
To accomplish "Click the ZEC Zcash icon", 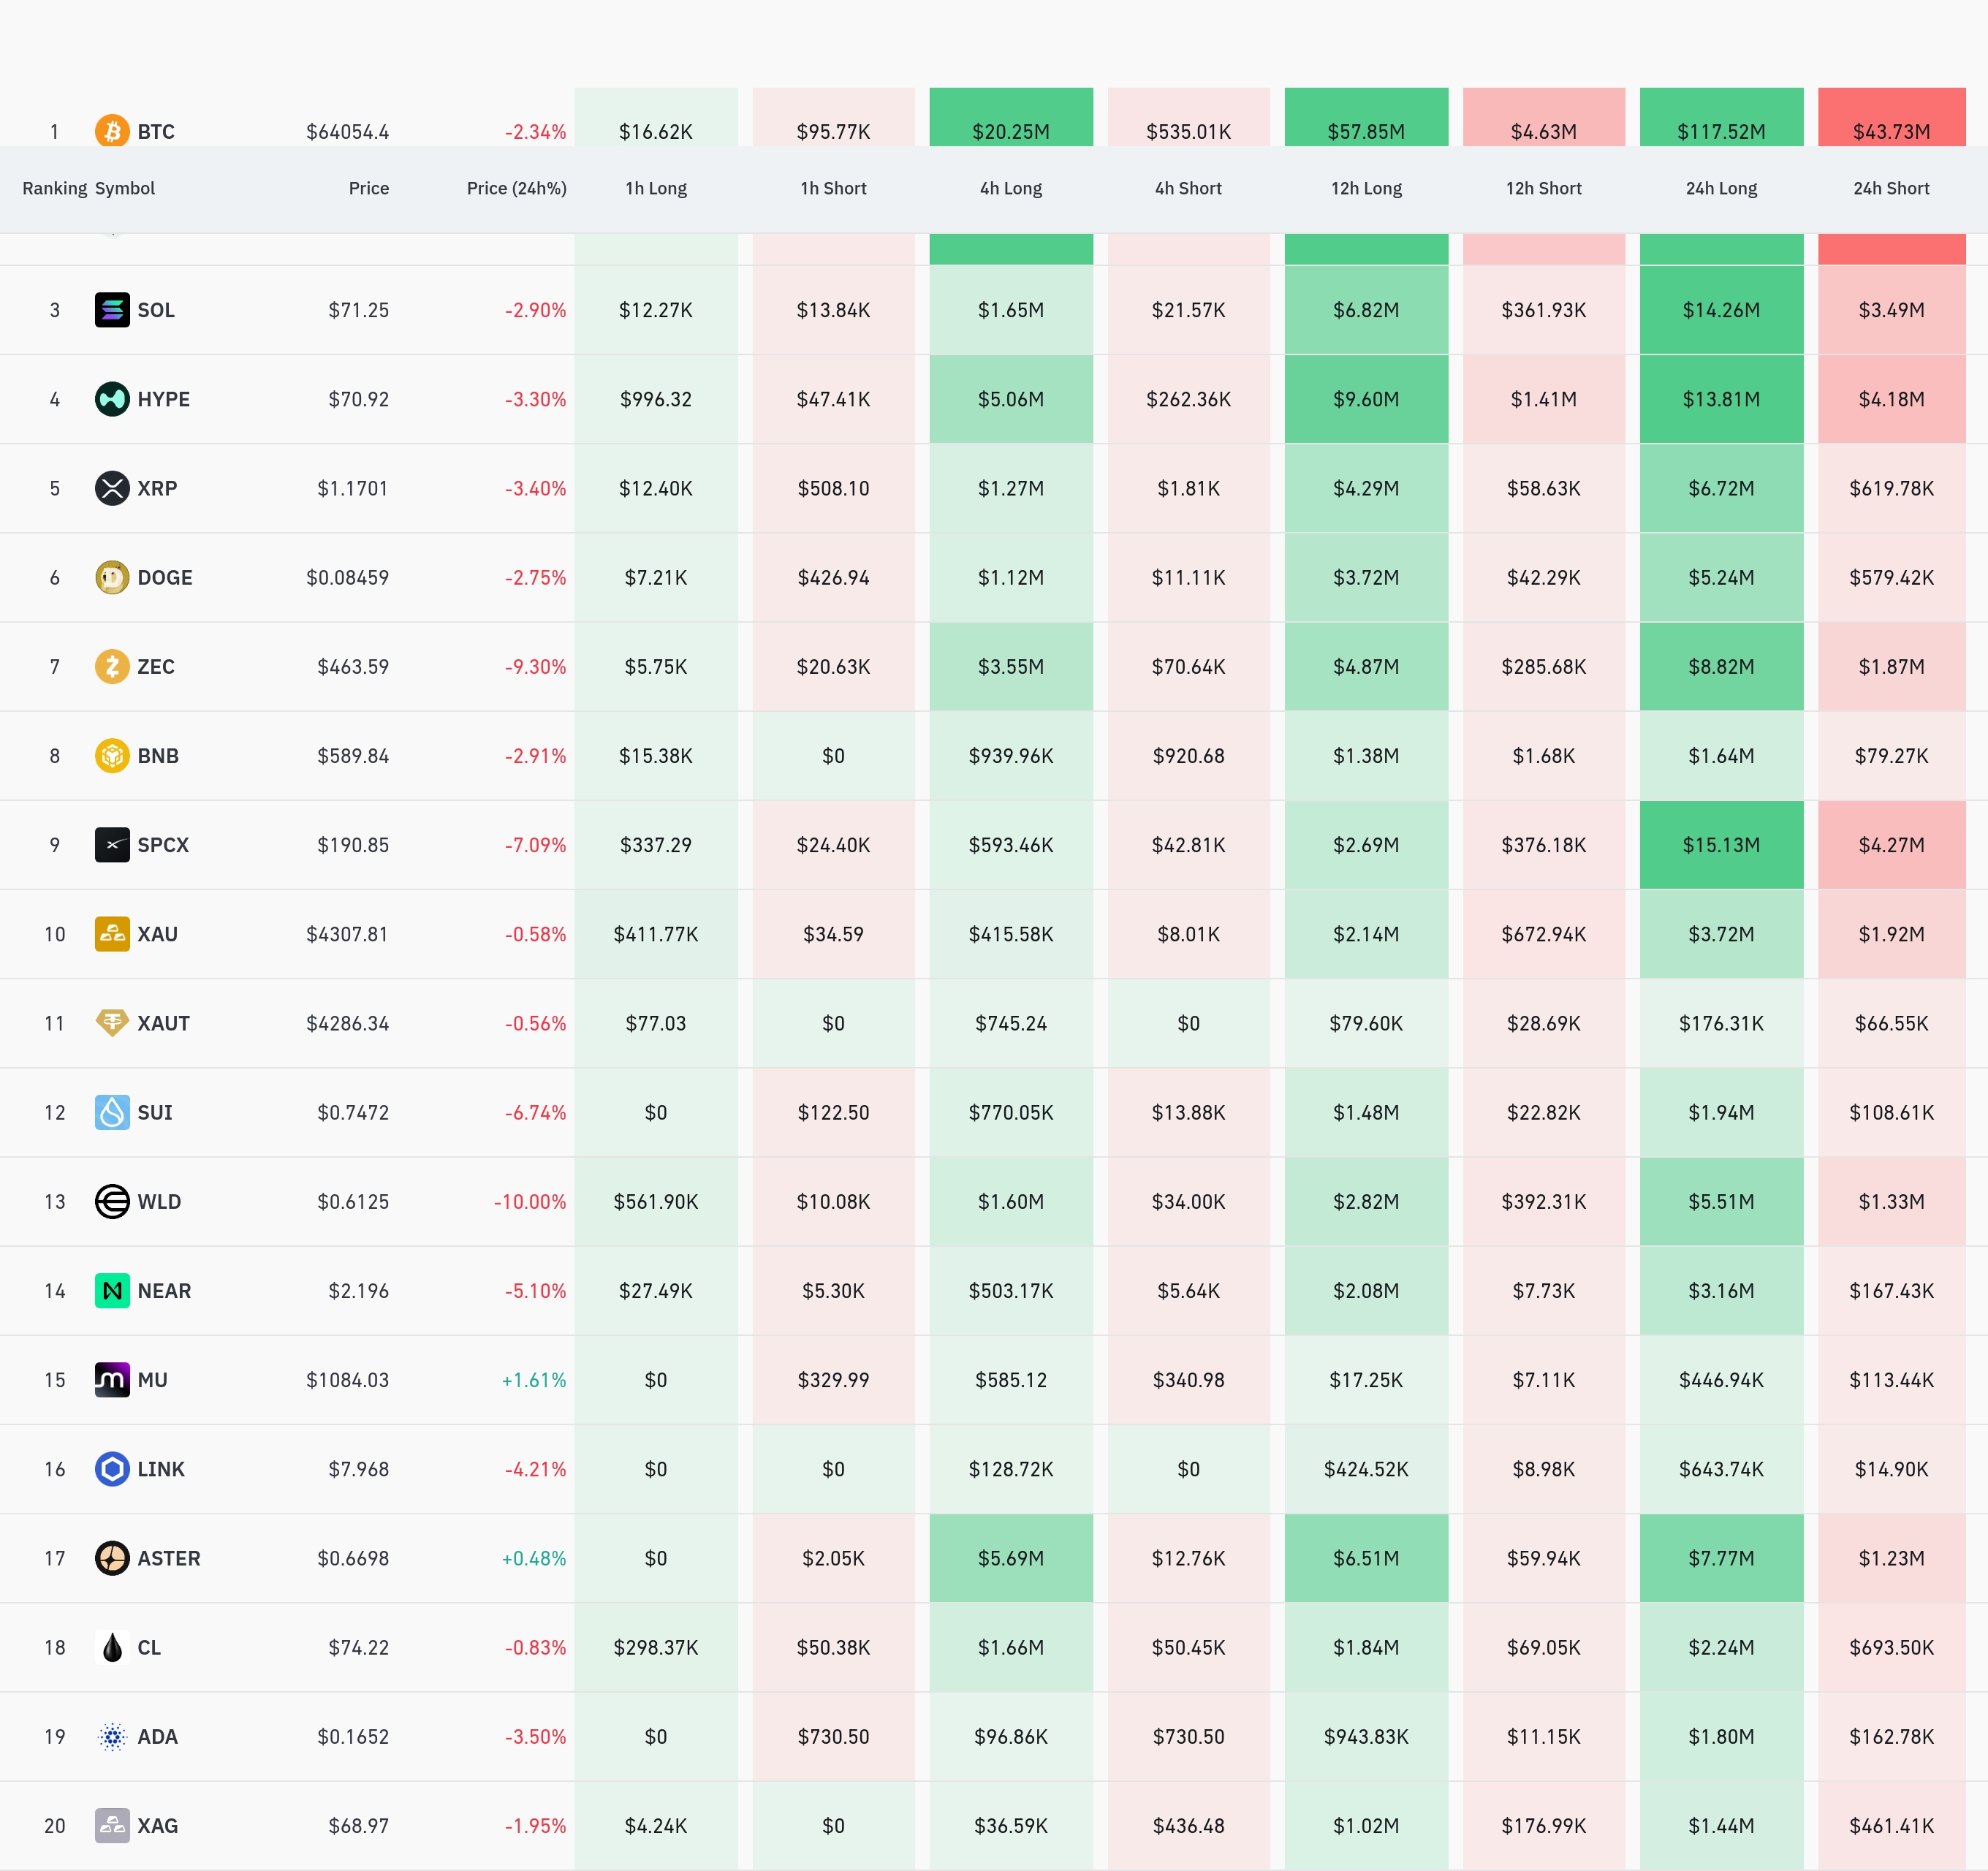I will pyautogui.click(x=112, y=666).
